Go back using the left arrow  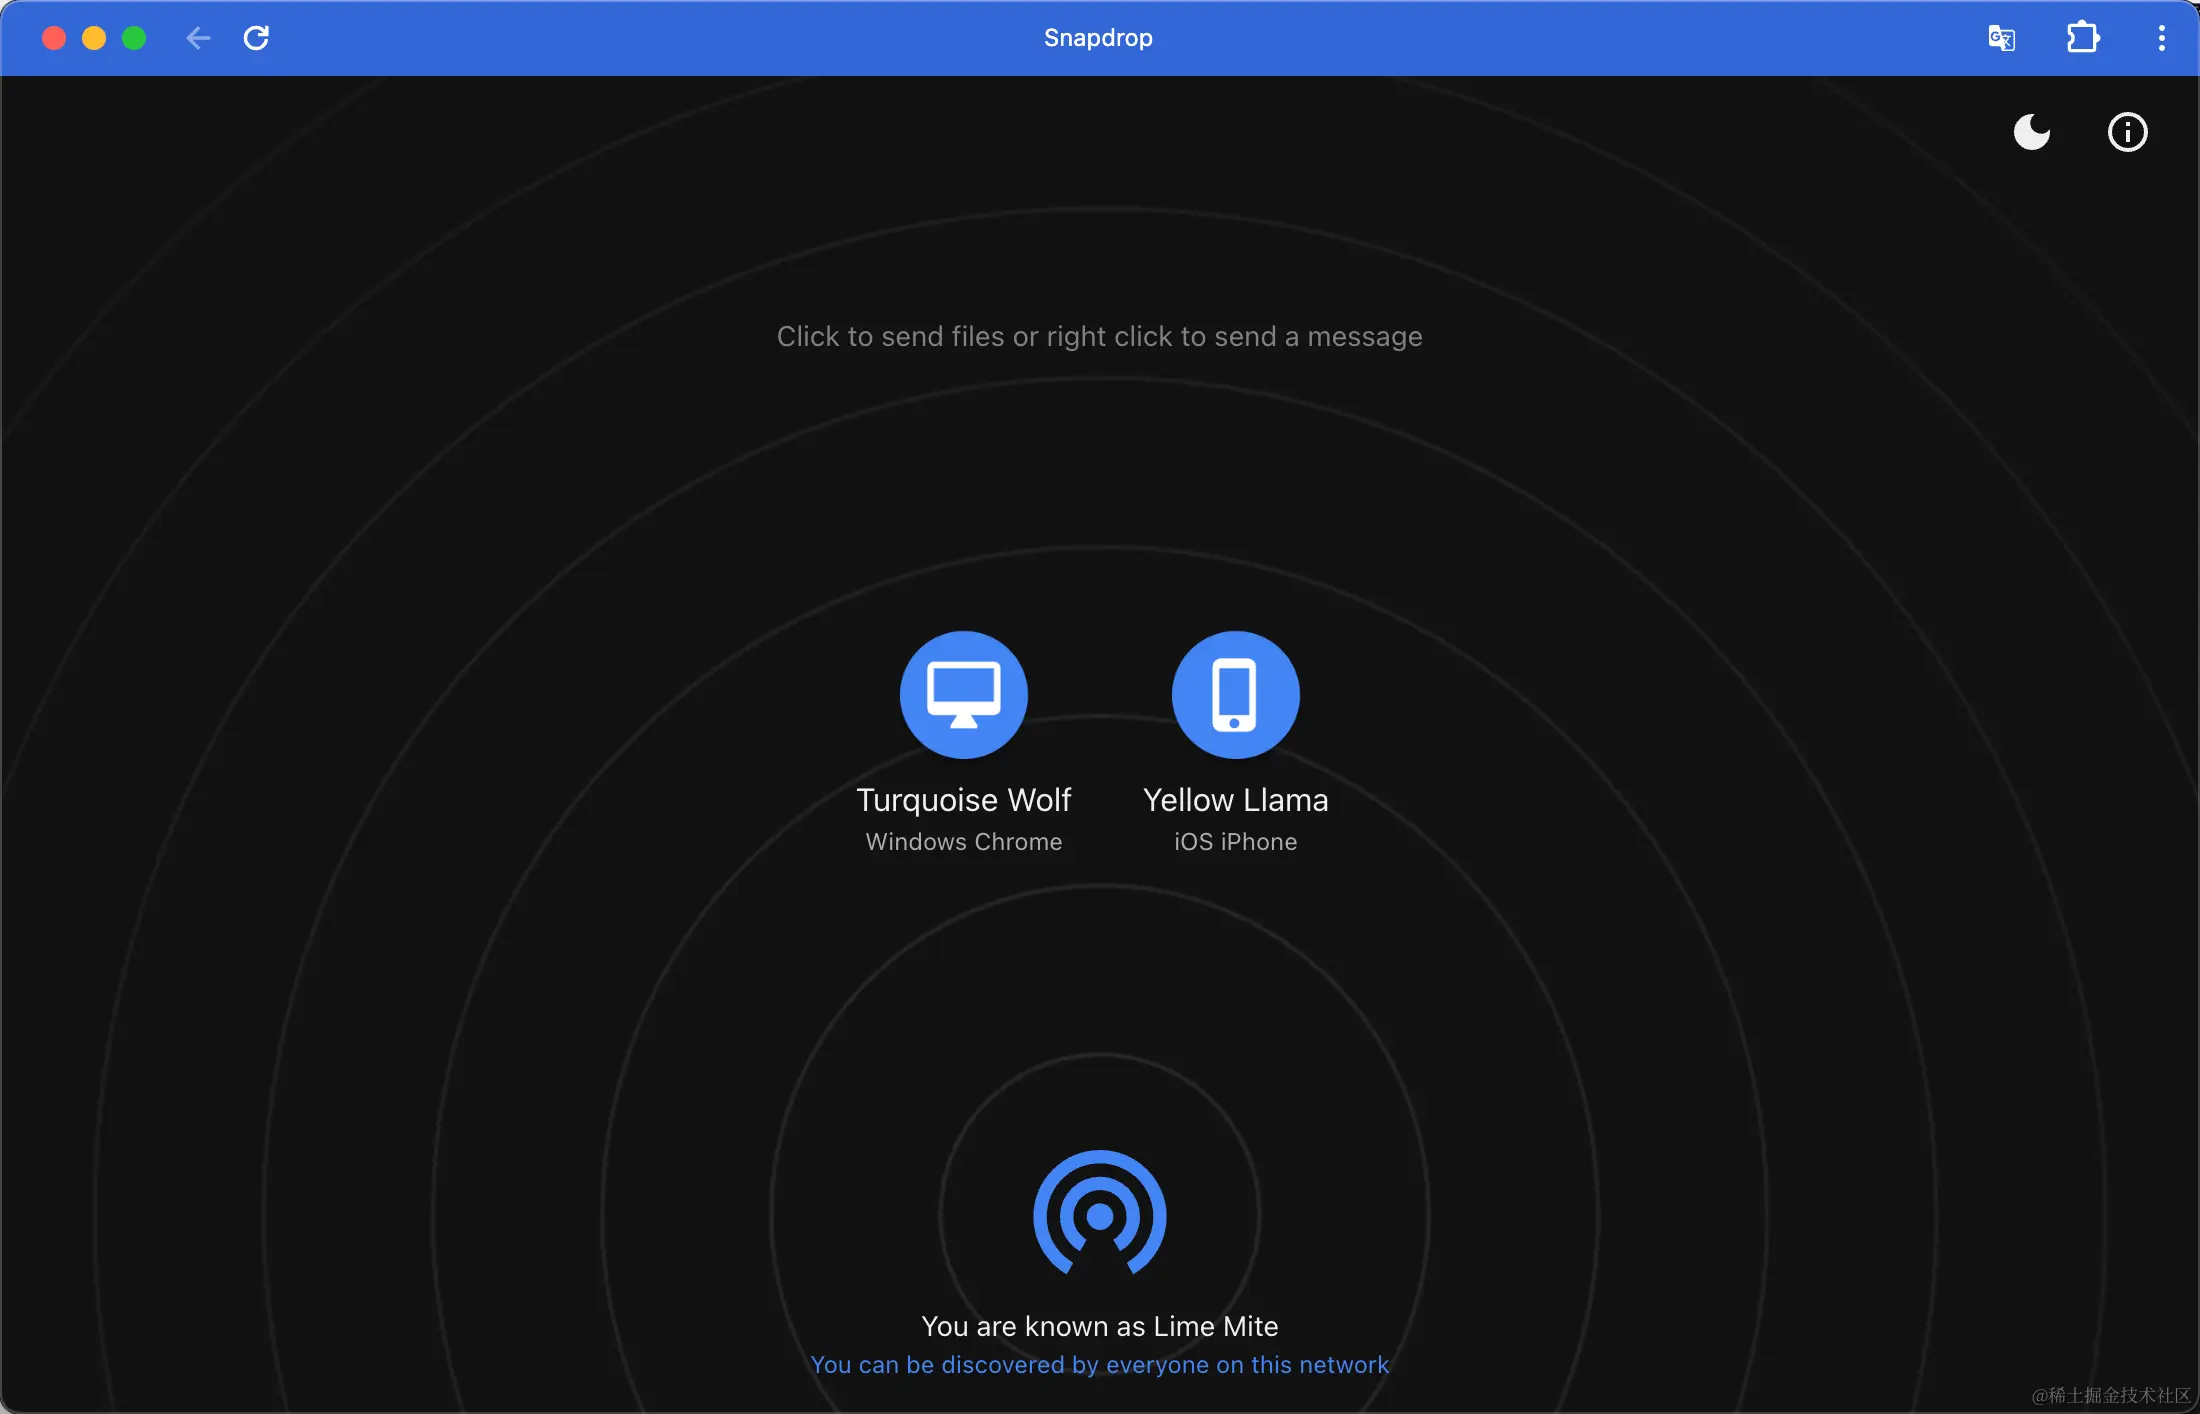198,38
